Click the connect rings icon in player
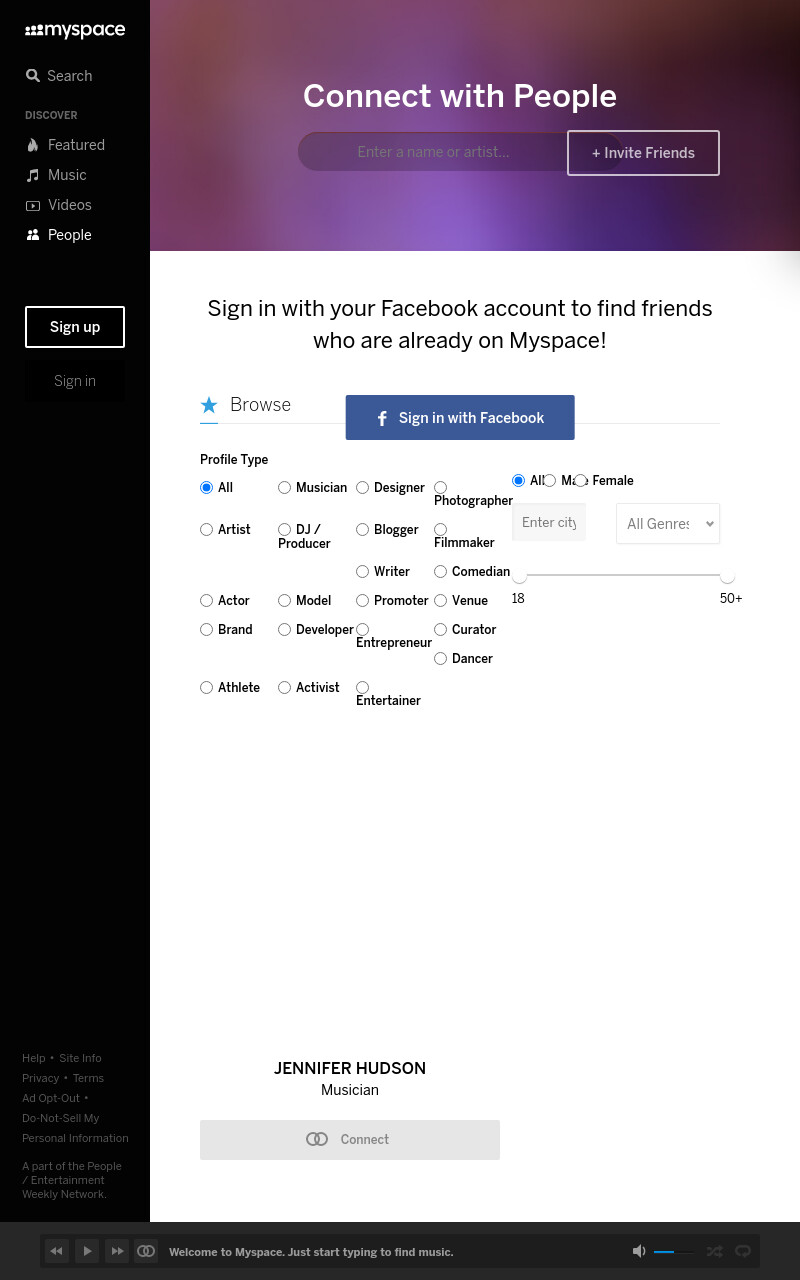800x1280 pixels. click(x=146, y=1251)
